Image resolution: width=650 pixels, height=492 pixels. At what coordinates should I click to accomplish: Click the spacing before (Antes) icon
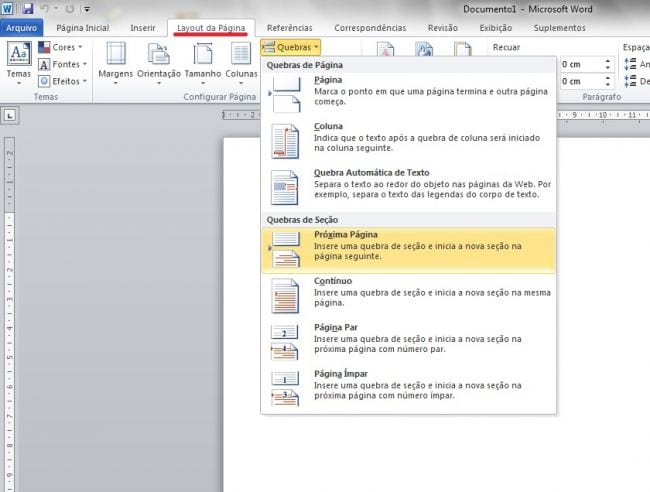(x=630, y=64)
